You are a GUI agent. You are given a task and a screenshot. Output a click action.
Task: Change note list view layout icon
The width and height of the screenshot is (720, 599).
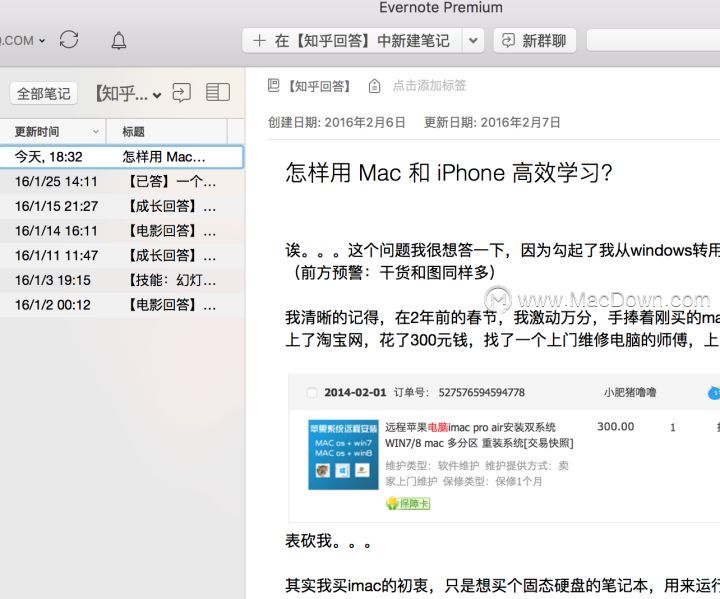pos(218,92)
